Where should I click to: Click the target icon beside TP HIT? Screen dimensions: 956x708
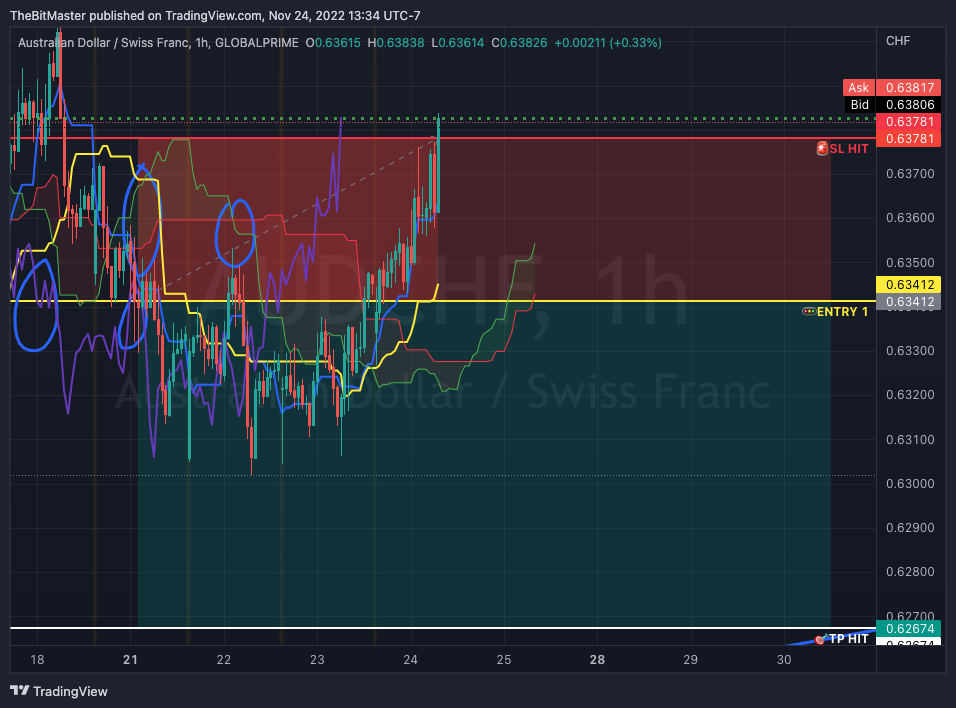(821, 640)
